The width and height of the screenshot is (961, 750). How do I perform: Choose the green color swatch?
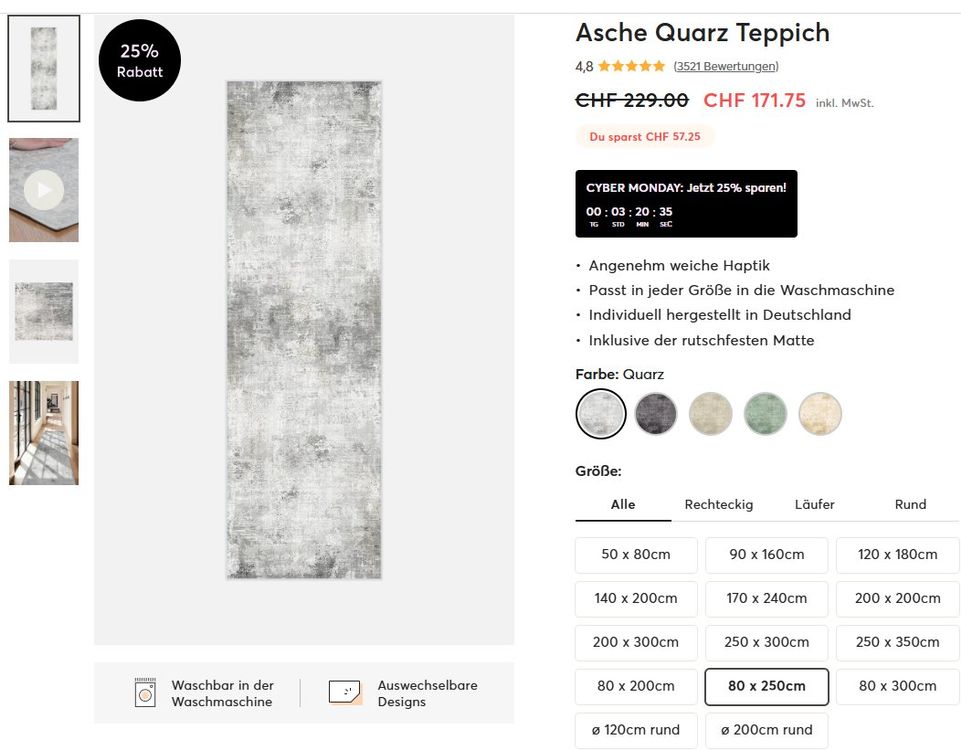pos(766,414)
